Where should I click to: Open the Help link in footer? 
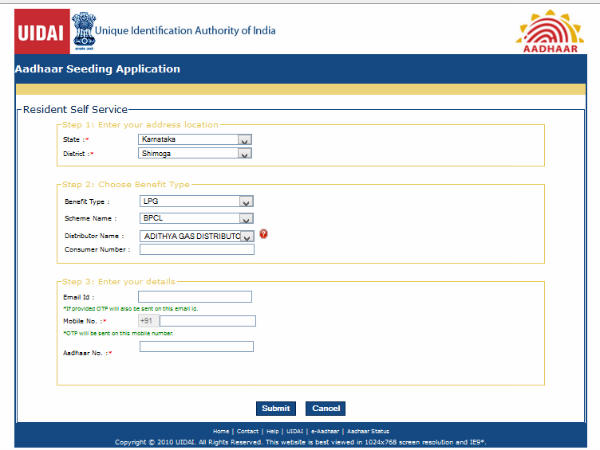[x=273, y=430]
